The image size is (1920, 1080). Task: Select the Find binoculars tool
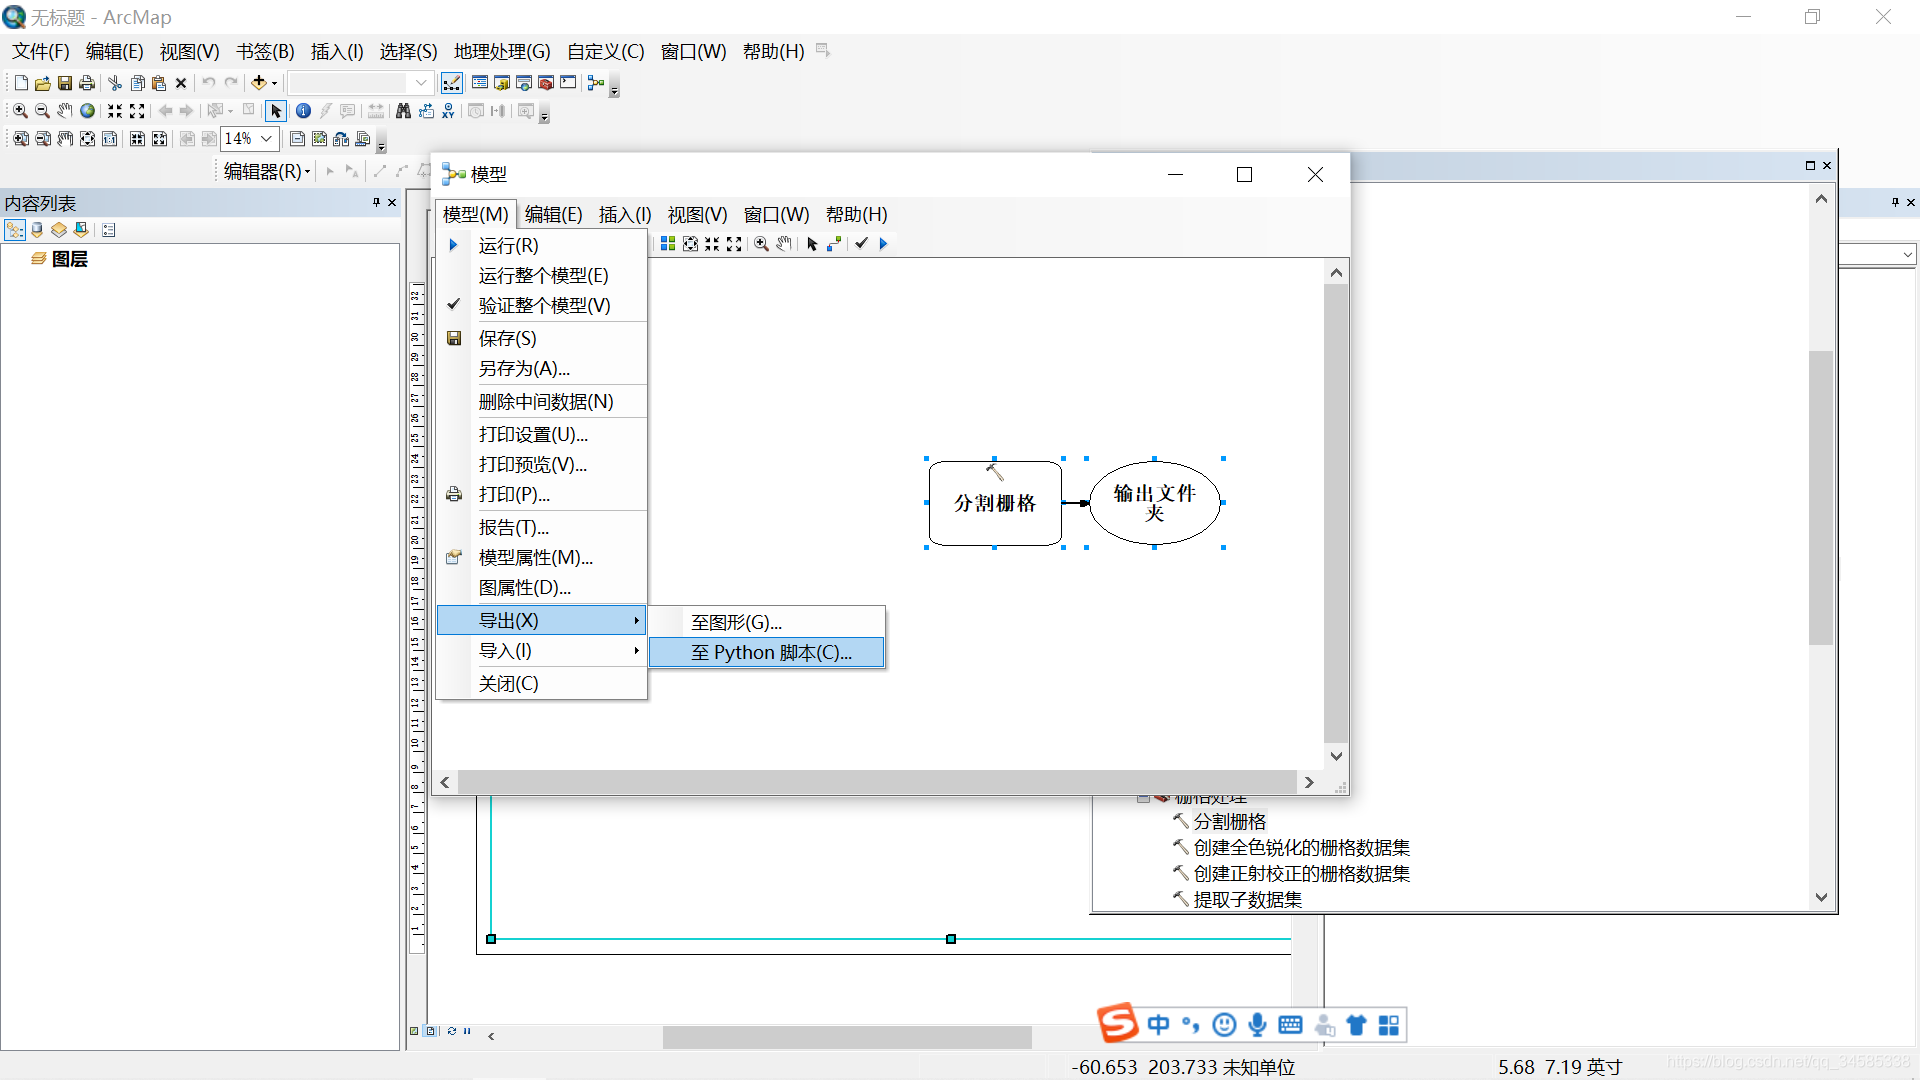(x=402, y=111)
